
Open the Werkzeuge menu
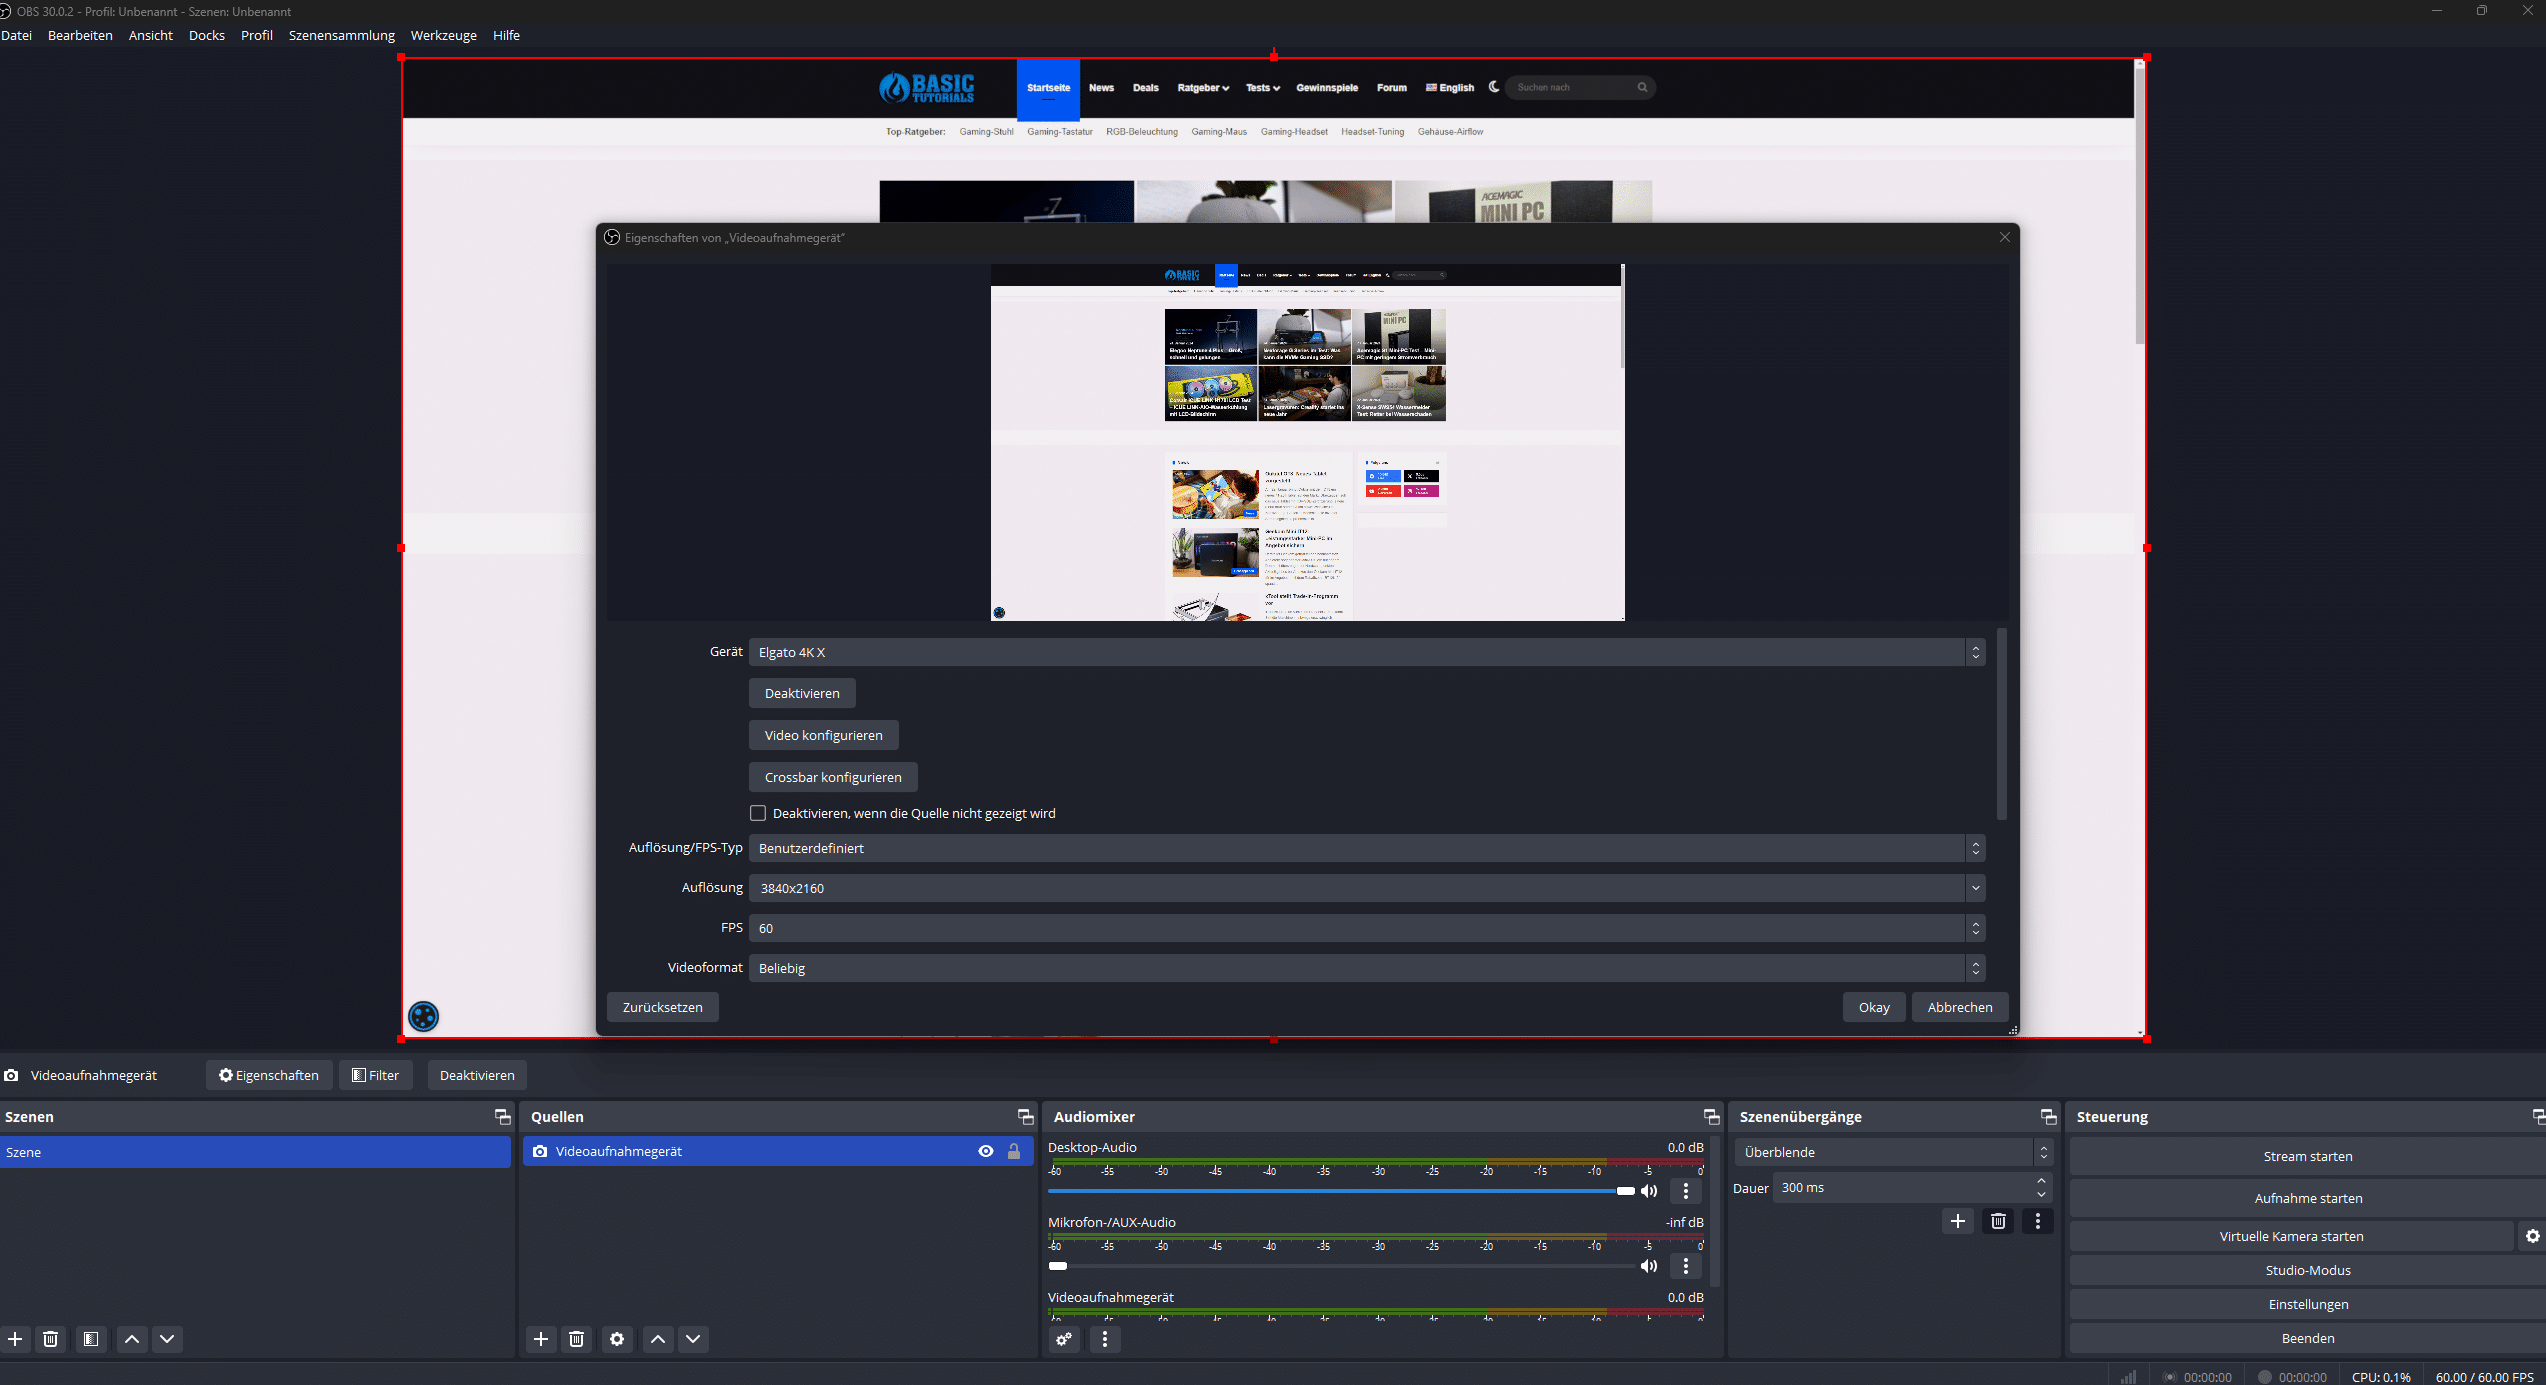443,35
